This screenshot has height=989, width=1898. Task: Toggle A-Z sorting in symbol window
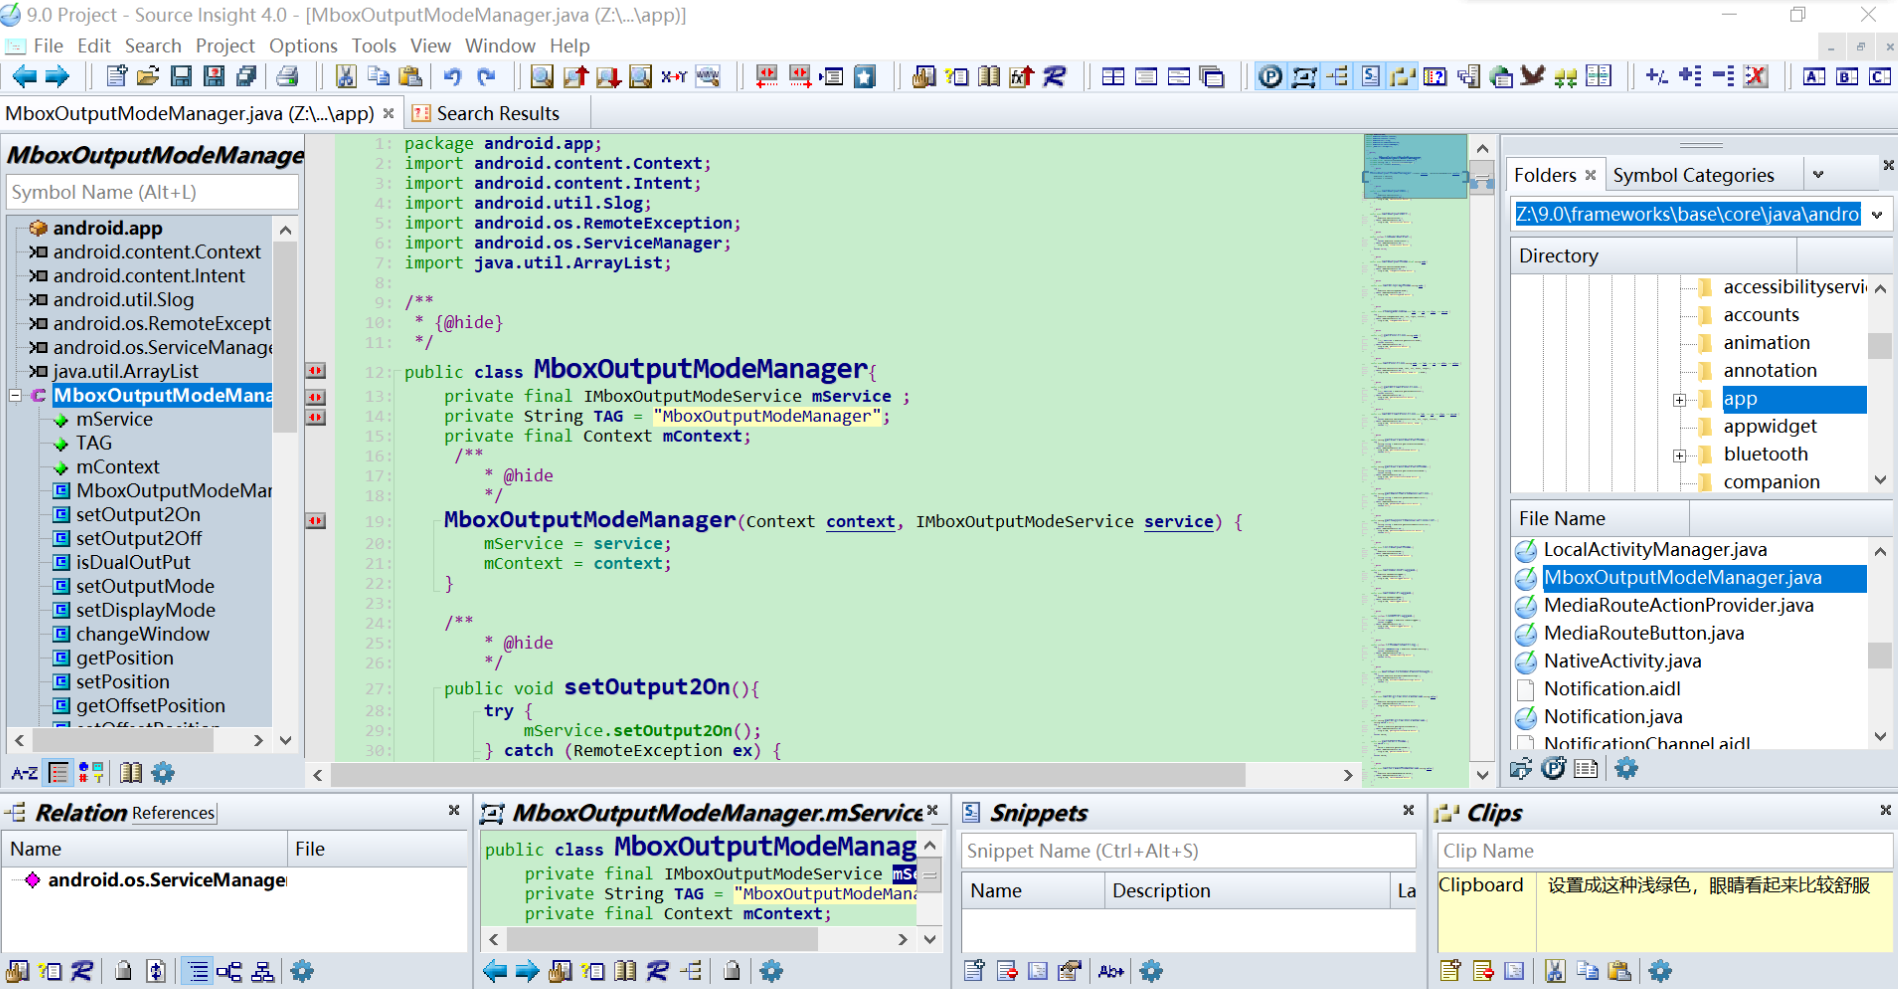pos(24,772)
